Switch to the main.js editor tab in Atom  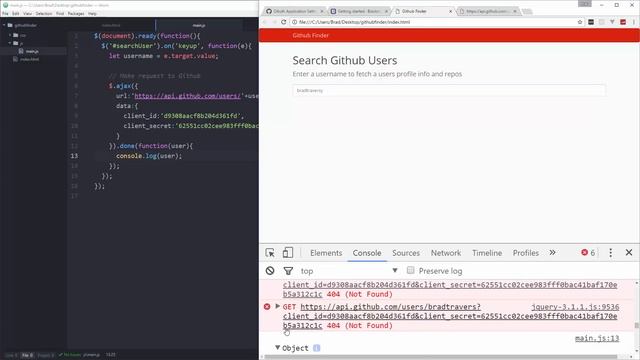199,25
